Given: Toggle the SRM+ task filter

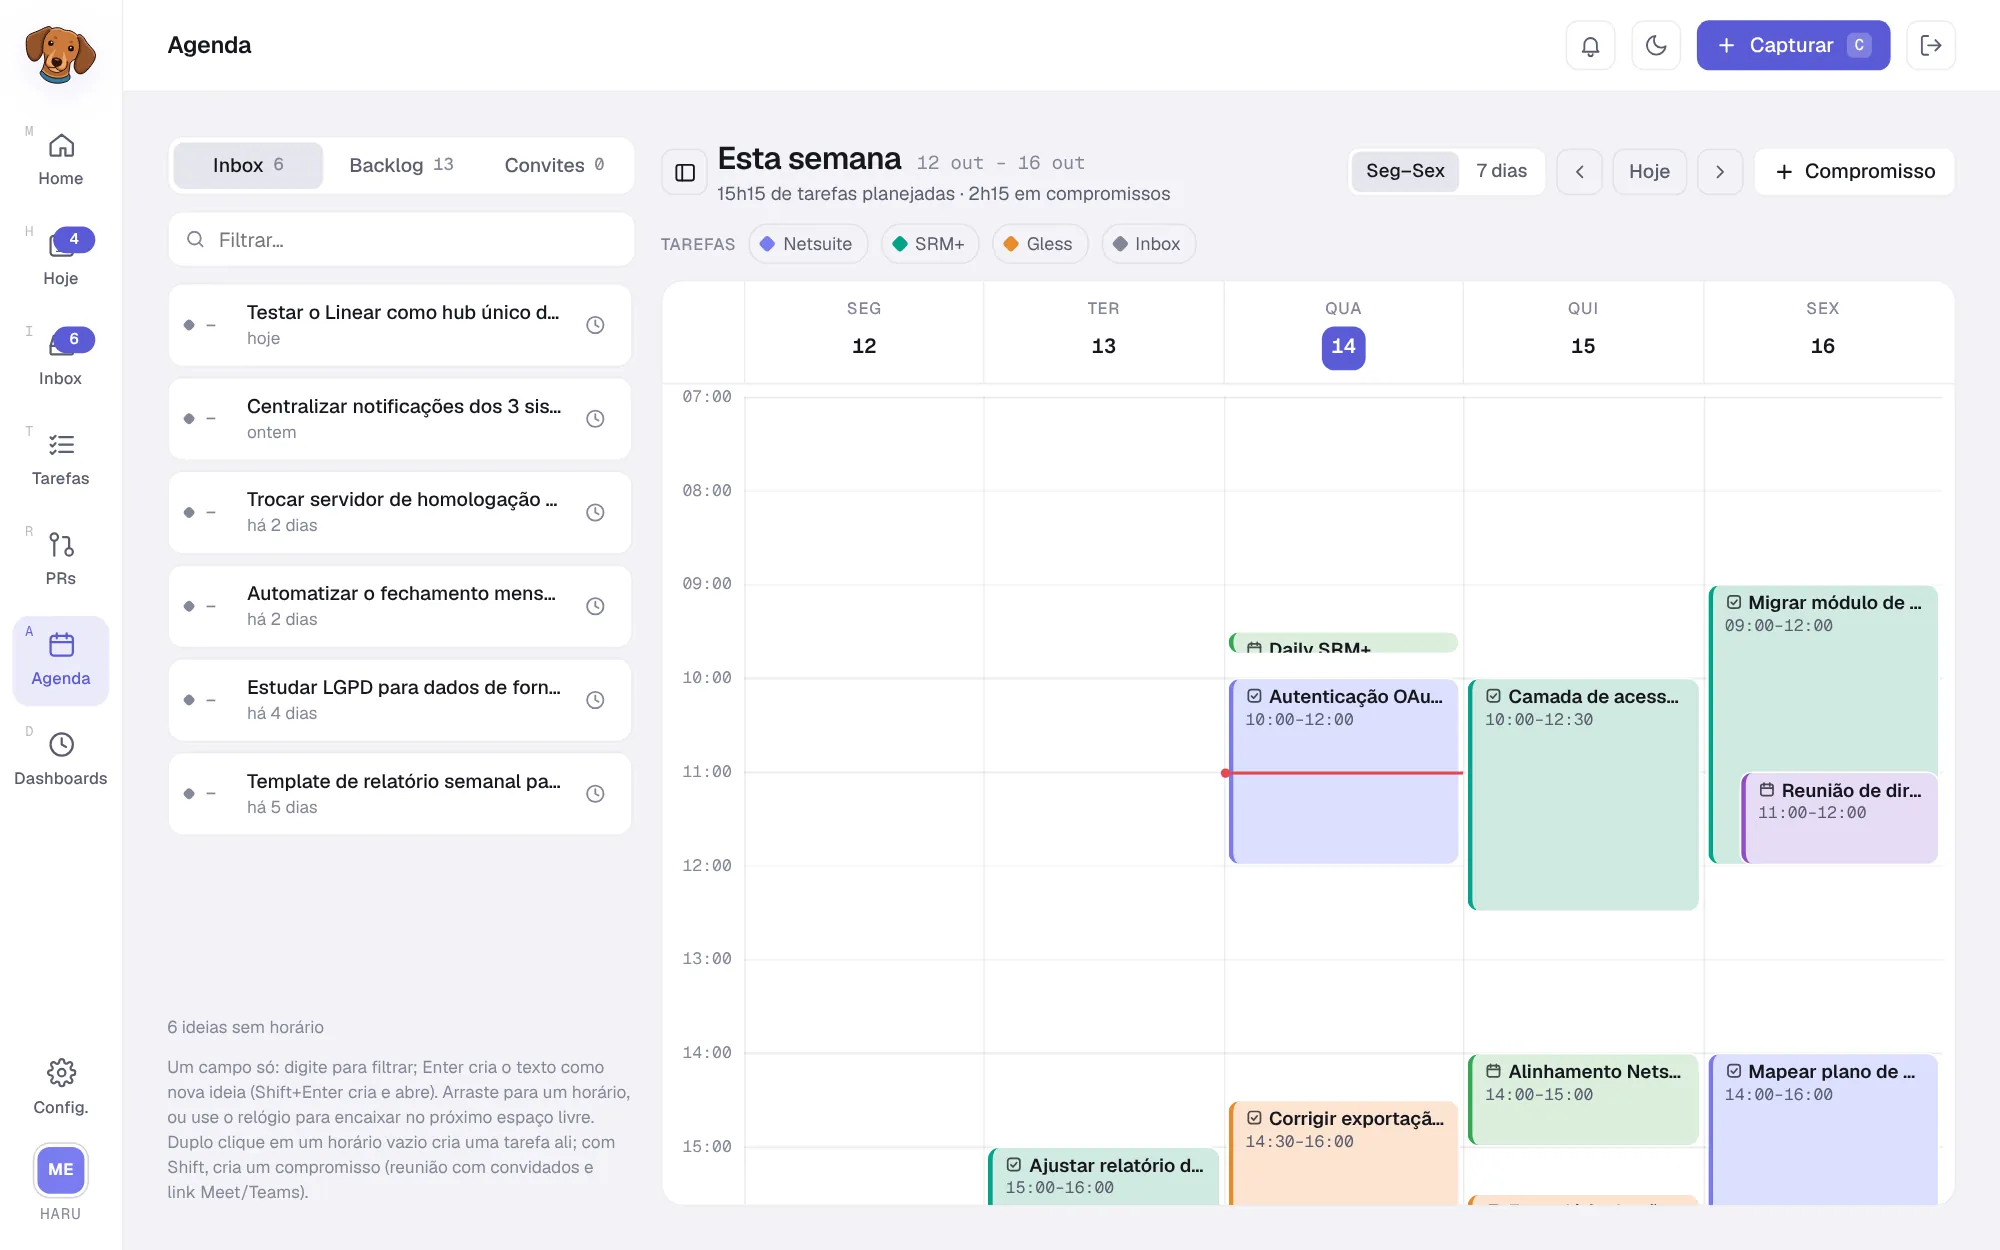Looking at the screenshot, I should [929, 244].
